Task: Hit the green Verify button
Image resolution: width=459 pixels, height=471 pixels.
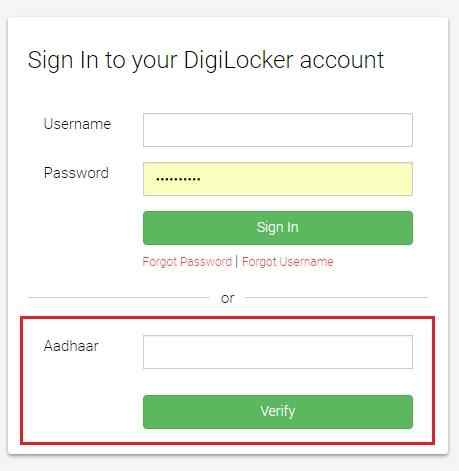Action: pyautogui.click(x=278, y=412)
